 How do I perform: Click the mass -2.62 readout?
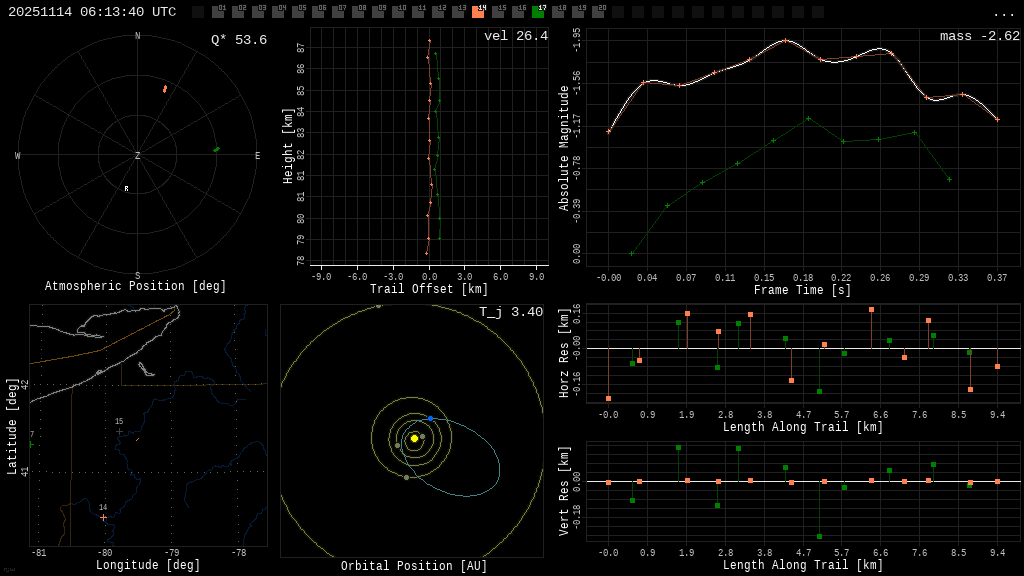979,36
